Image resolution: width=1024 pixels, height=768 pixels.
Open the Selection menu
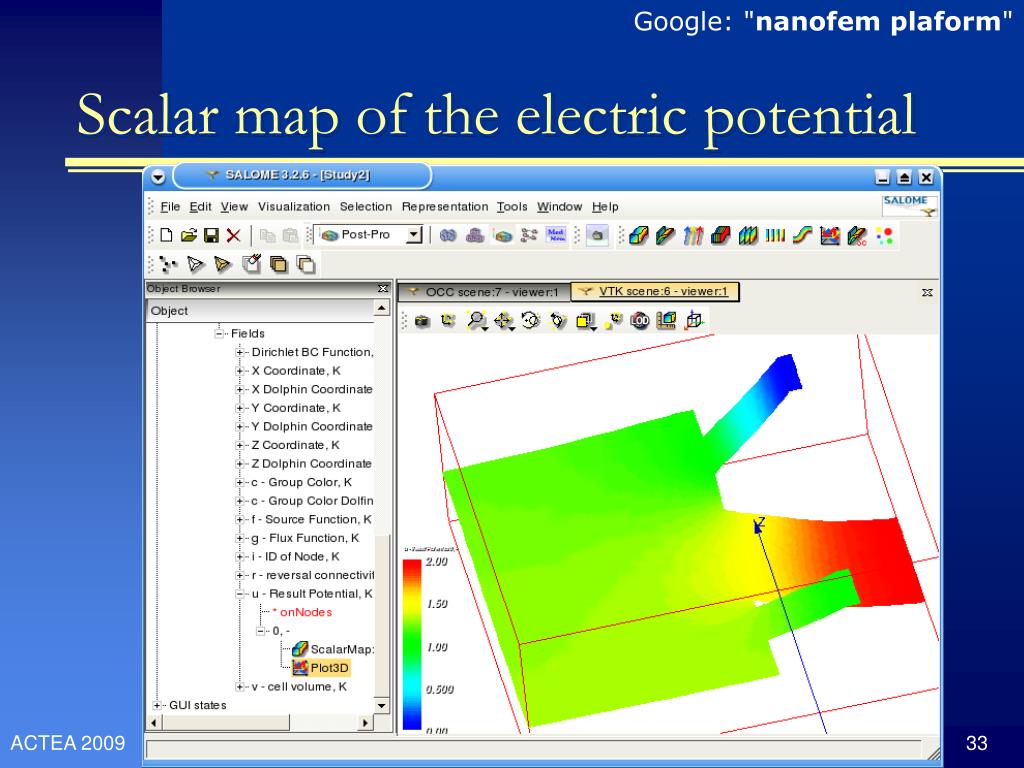tap(366, 207)
